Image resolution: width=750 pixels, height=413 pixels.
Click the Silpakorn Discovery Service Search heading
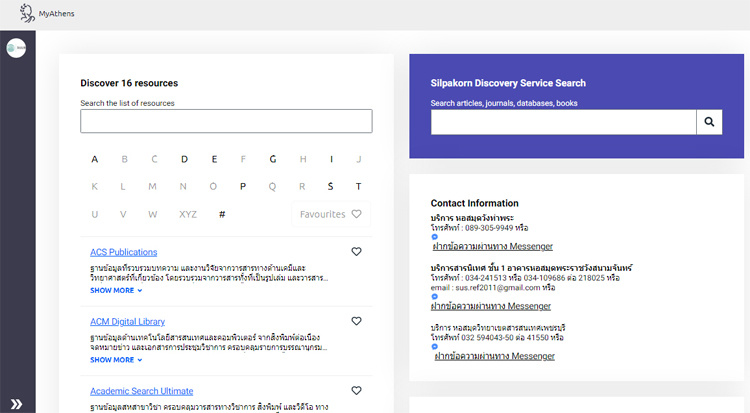tap(508, 83)
